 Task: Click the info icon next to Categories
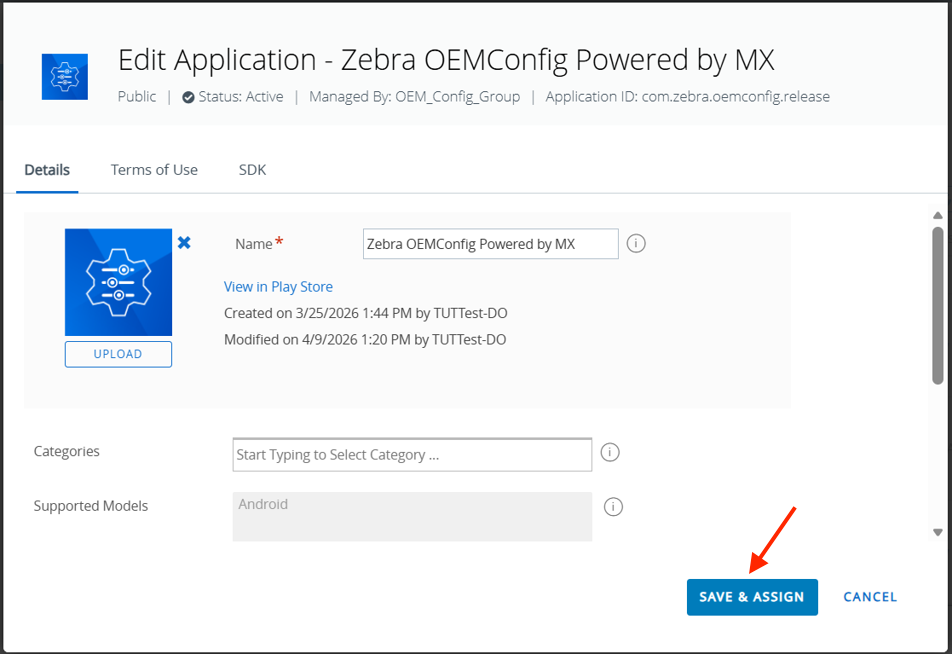(x=610, y=453)
